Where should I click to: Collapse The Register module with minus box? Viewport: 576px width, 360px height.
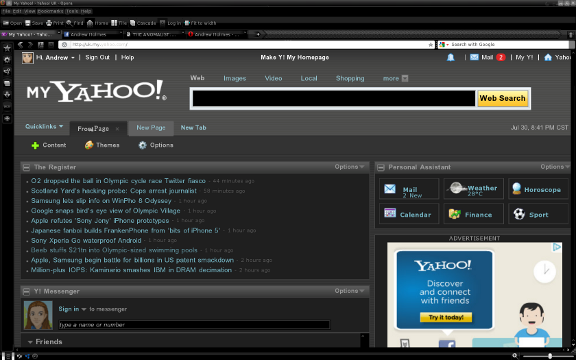pos(26,168)
